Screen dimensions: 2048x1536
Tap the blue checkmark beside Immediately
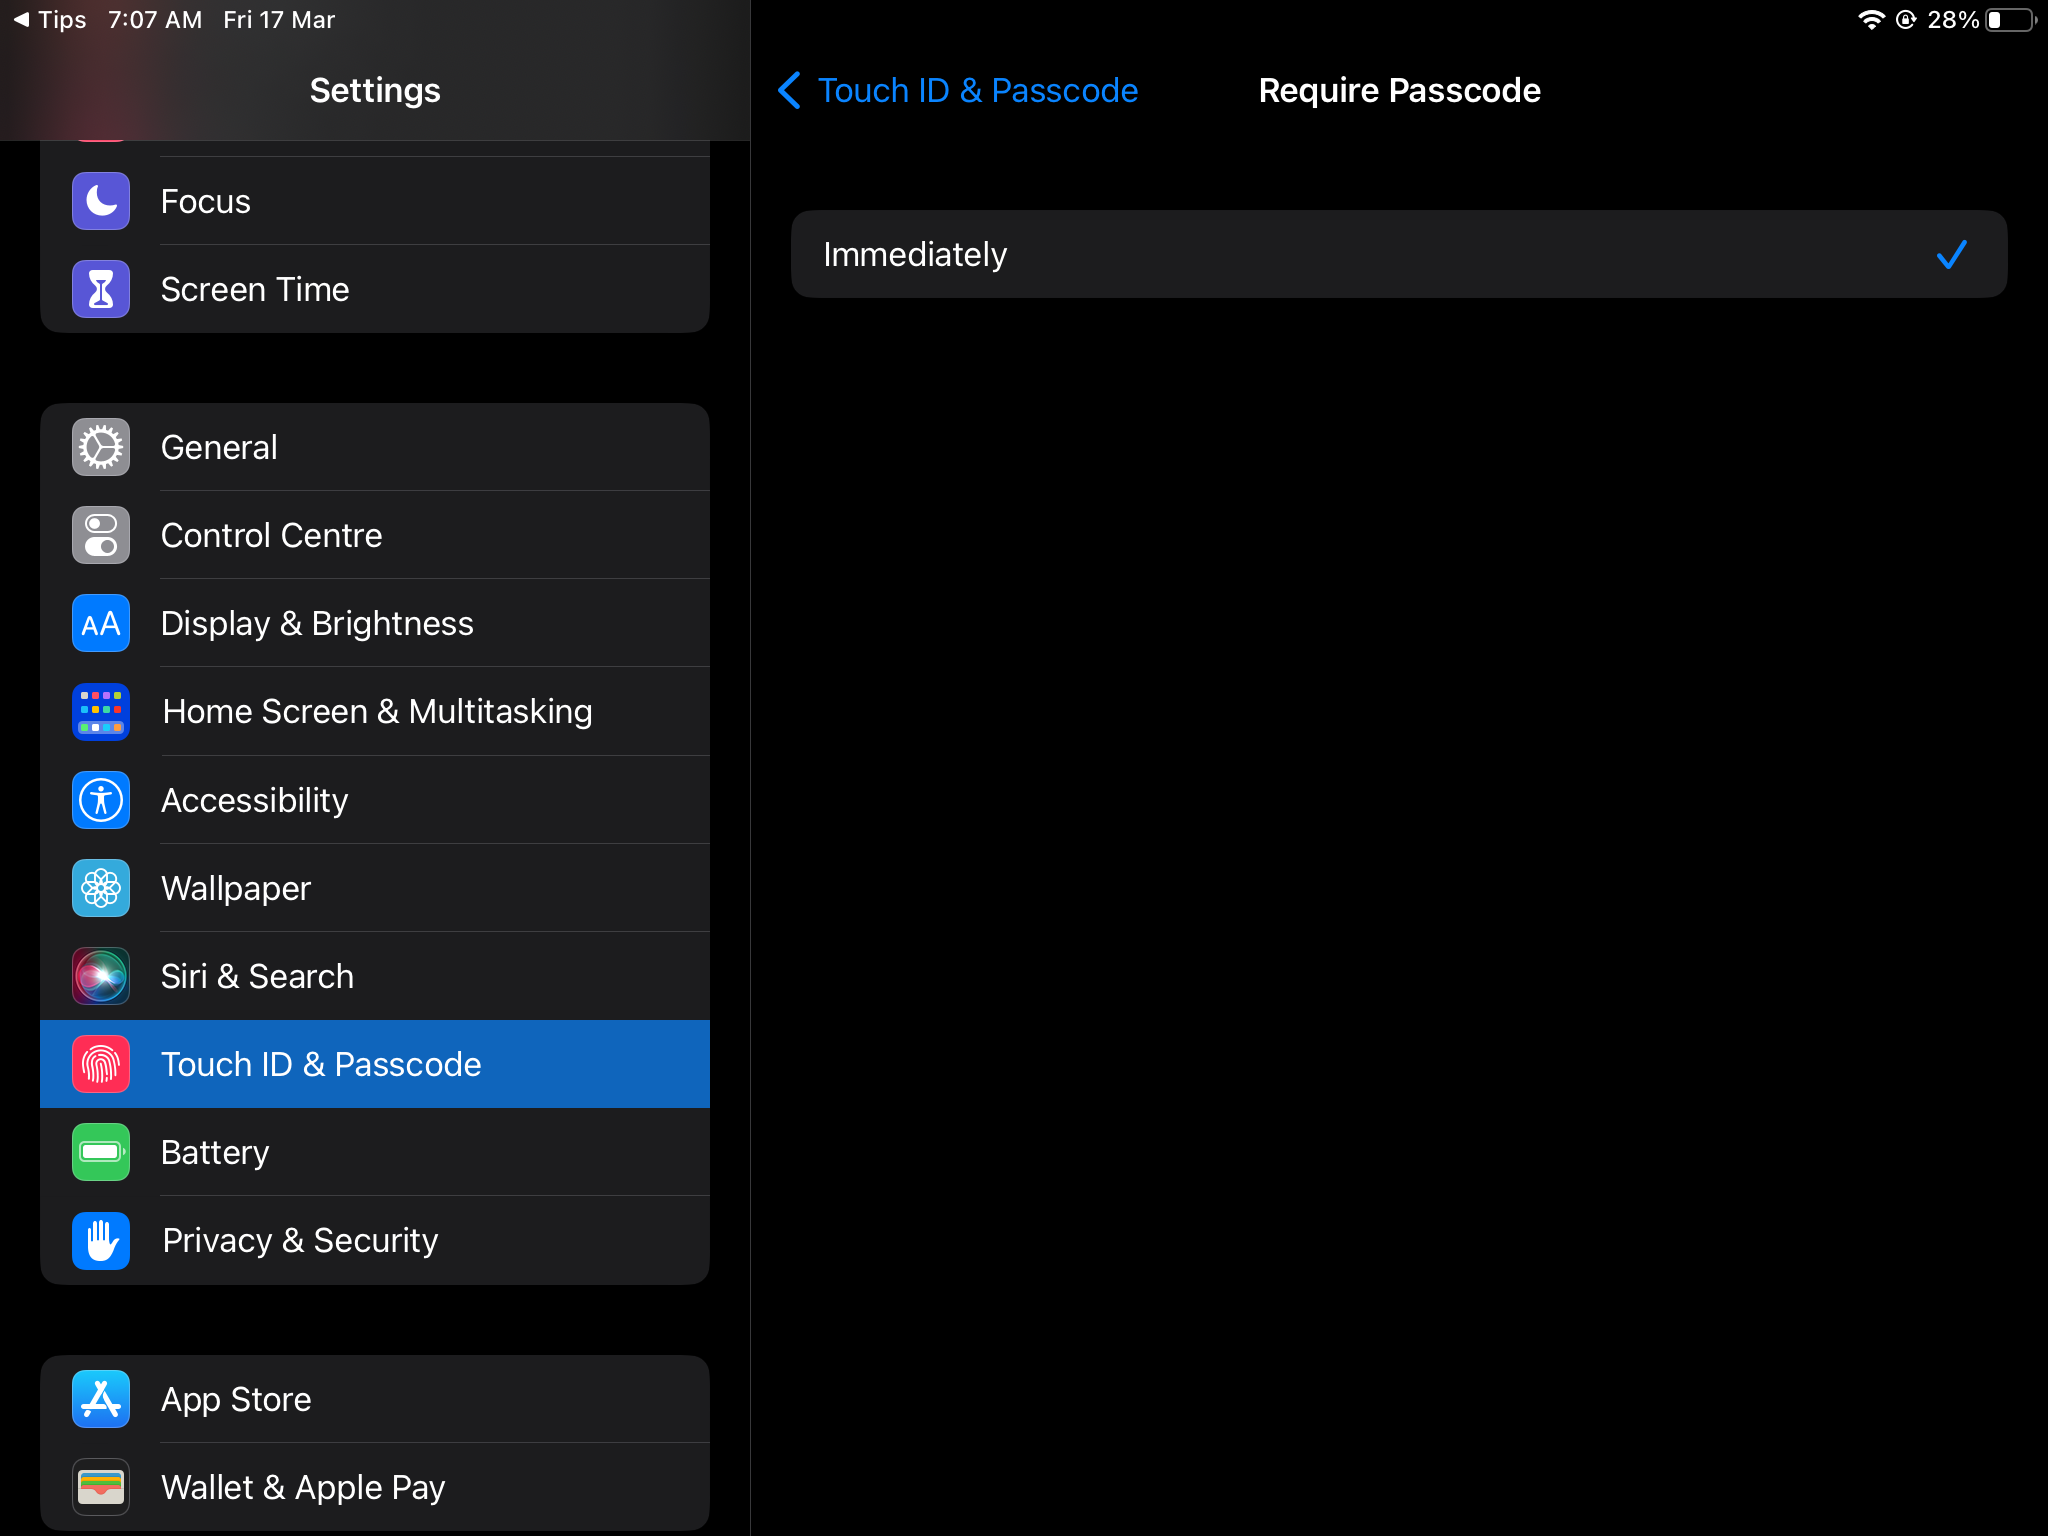tap(1951, 254)
